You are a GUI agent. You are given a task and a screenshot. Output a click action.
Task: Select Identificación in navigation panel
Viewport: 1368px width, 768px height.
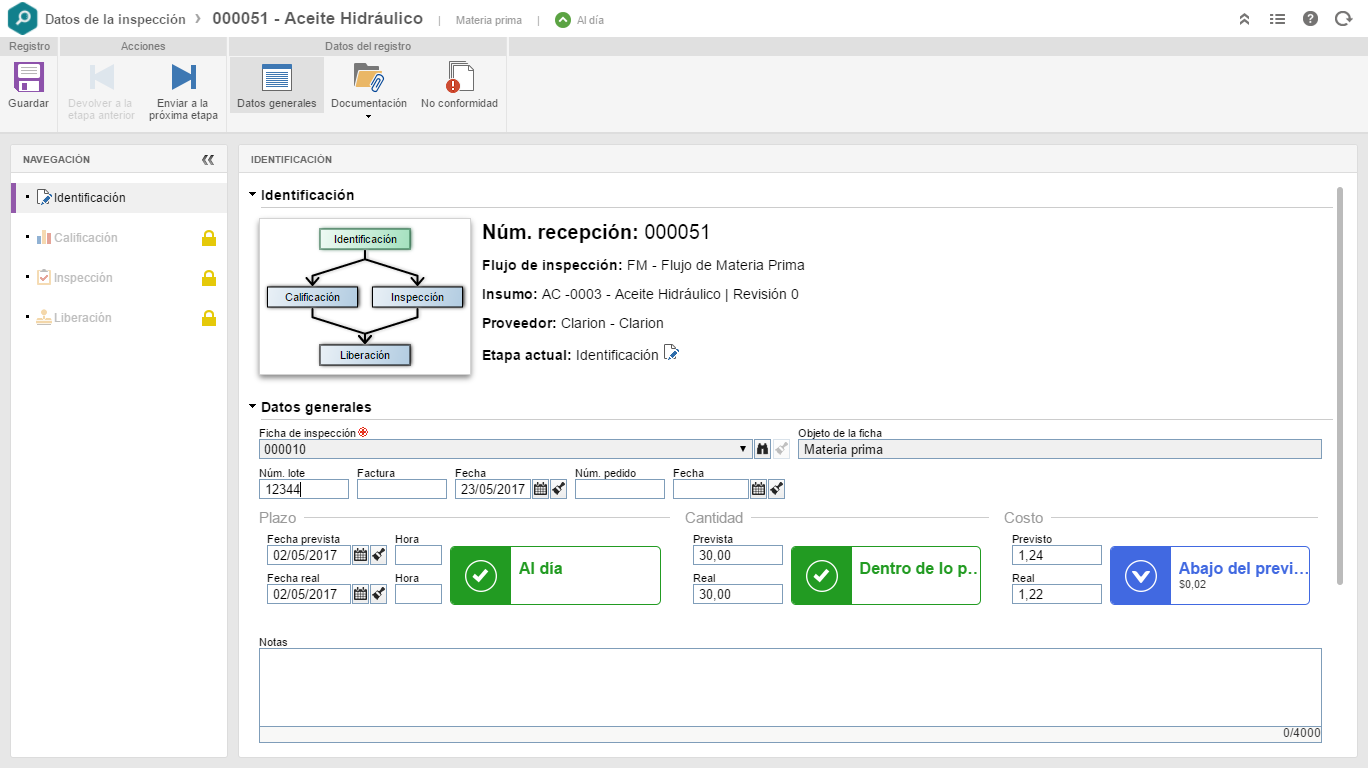tap(90, 198)
